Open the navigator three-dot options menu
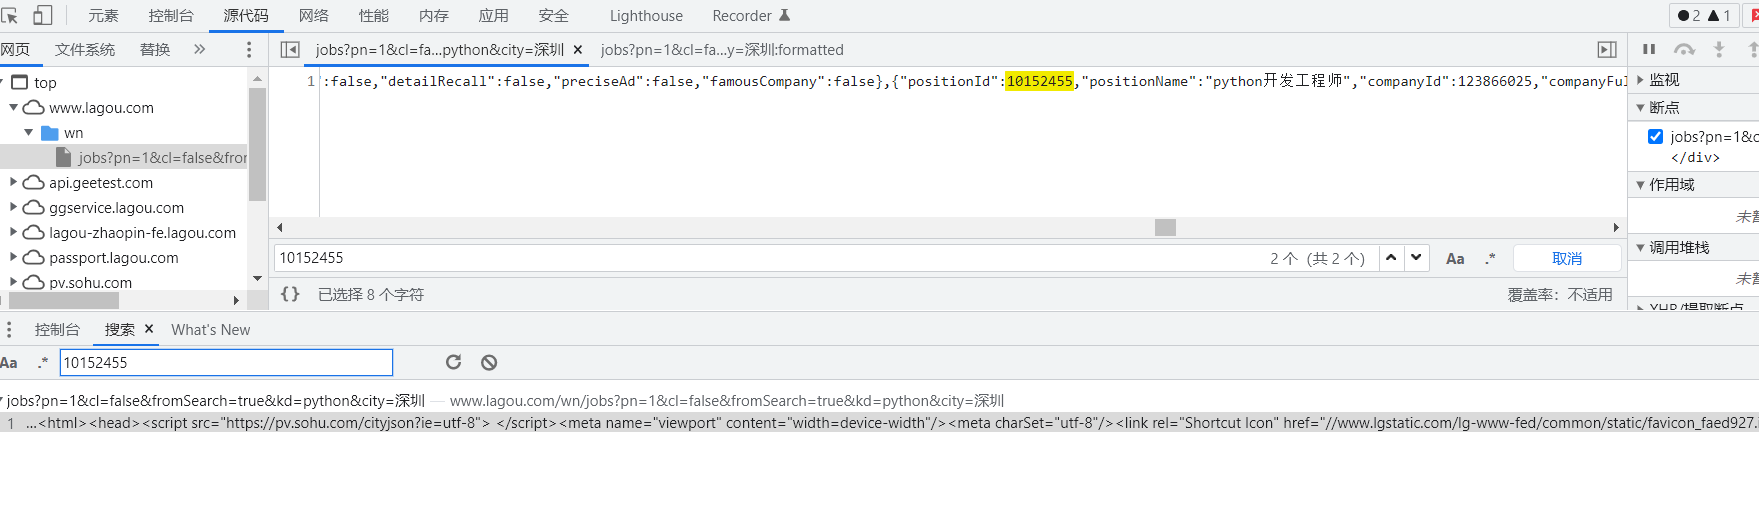 (249, 49)
